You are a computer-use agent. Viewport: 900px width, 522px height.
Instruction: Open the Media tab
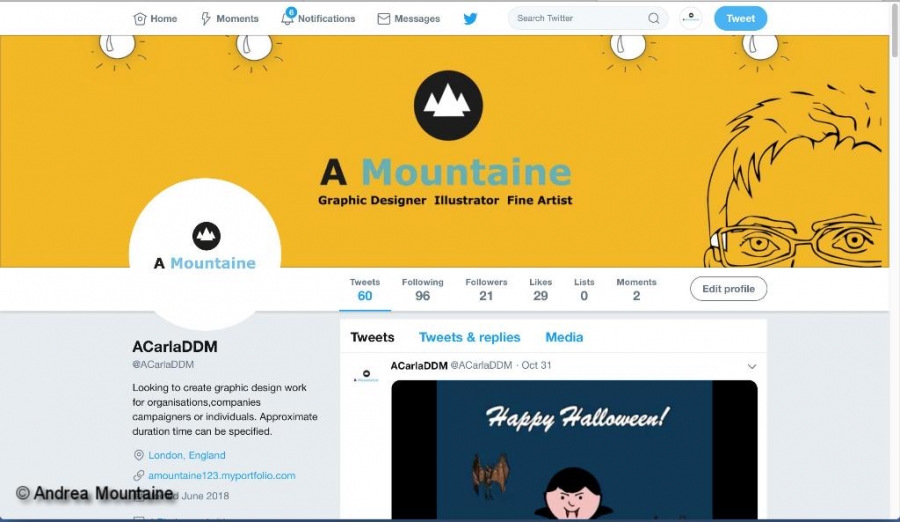[x=564, y=337]
